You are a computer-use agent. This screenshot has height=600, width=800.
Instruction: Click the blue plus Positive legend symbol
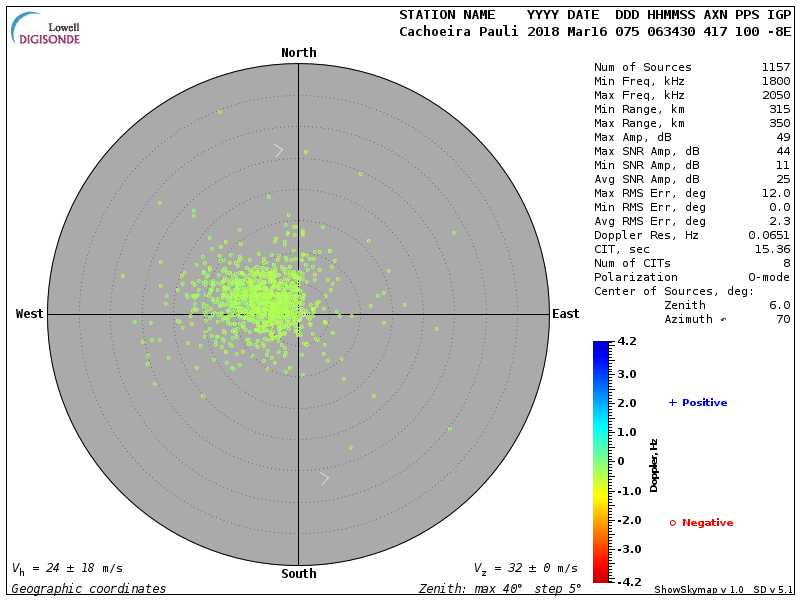tap(673, 402)
